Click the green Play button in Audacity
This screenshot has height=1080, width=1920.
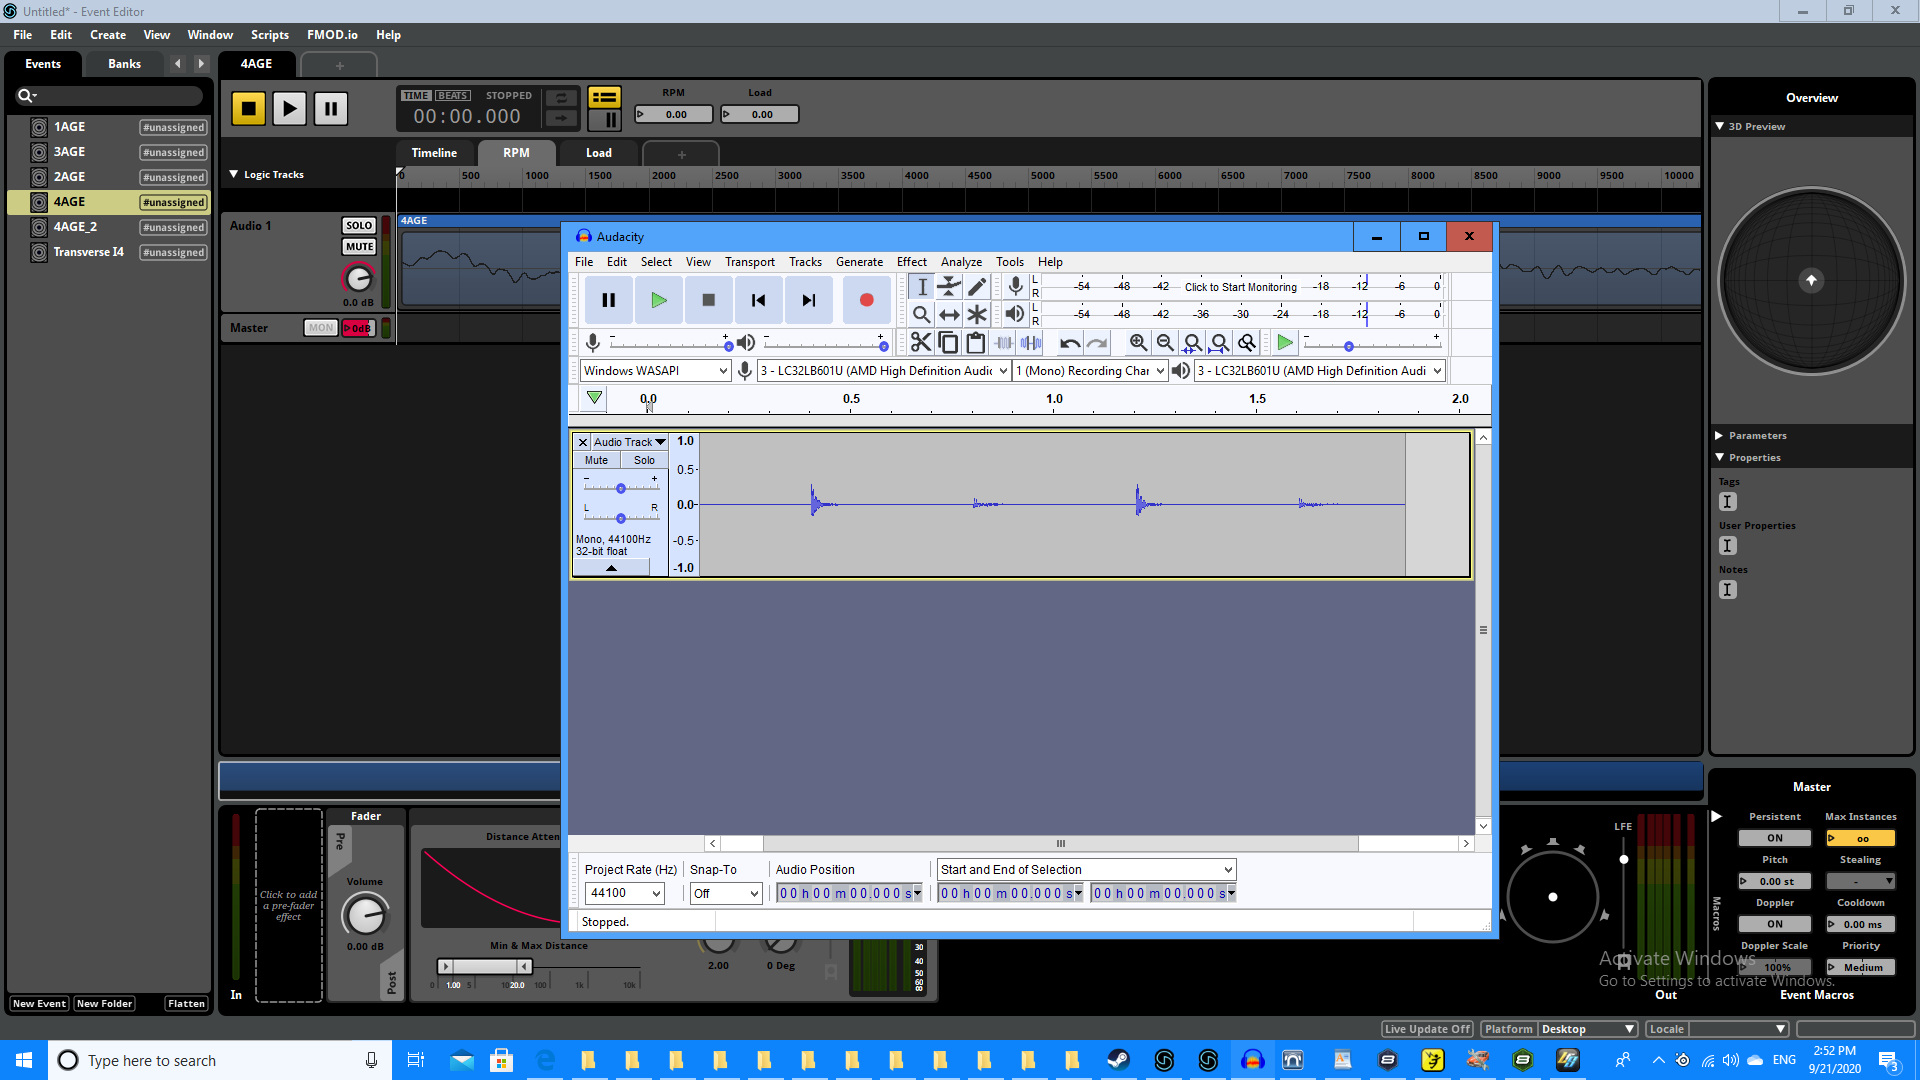coord(658,300)
